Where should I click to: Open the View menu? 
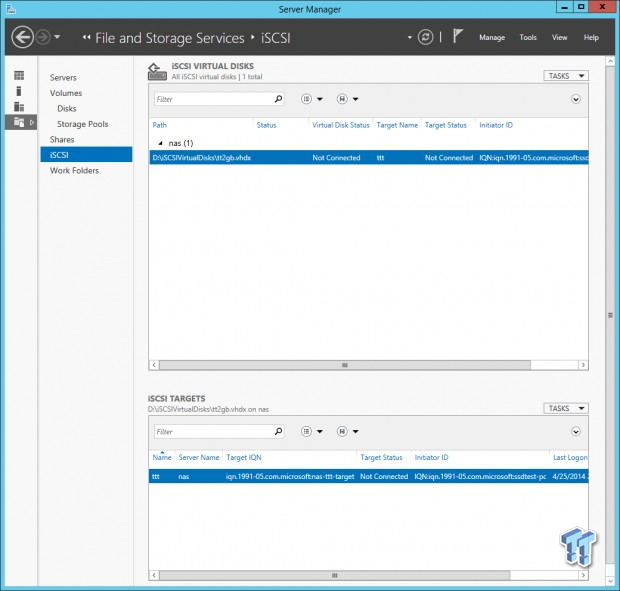pyautogui.click(x=560, y=38)
